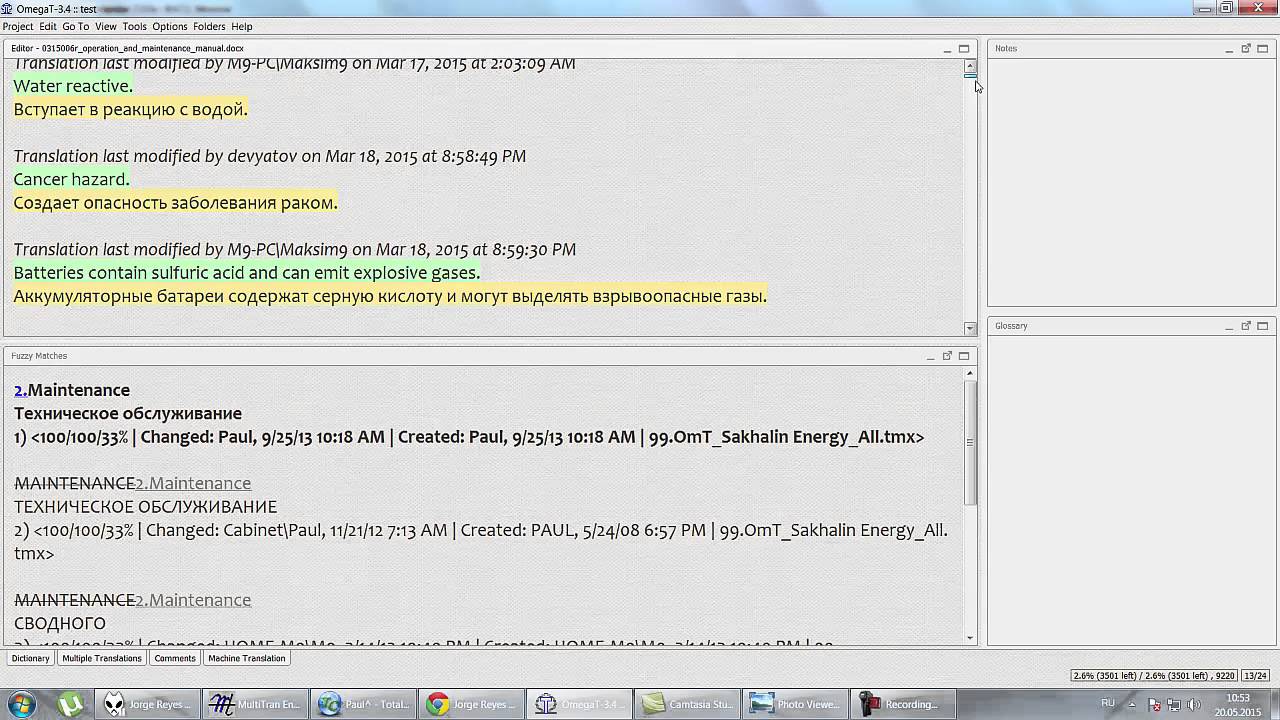The width and height of the screenshot is (1280, 720).
Task: Show the Multiple Translations tab
Action: click(x=102, y=658)
